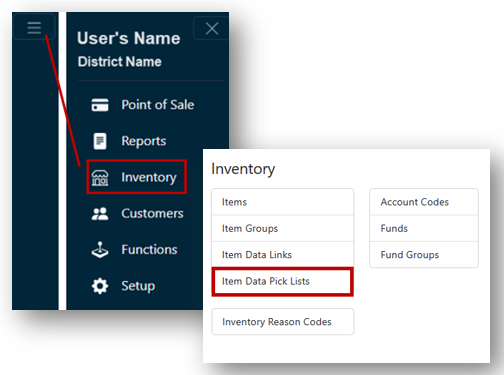Click the User's Name heading
Screen dimensions: 504x375
[129, 38]
